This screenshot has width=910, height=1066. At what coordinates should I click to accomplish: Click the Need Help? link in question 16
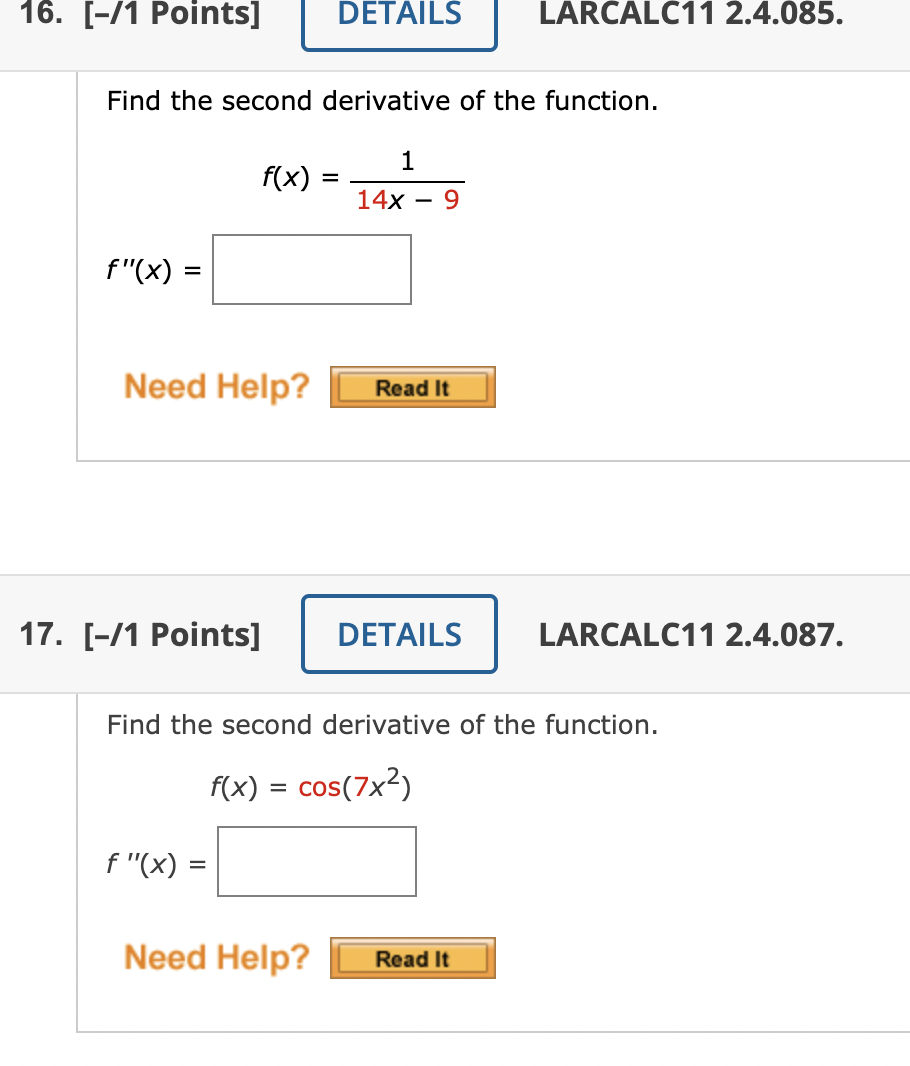point(216,386)
